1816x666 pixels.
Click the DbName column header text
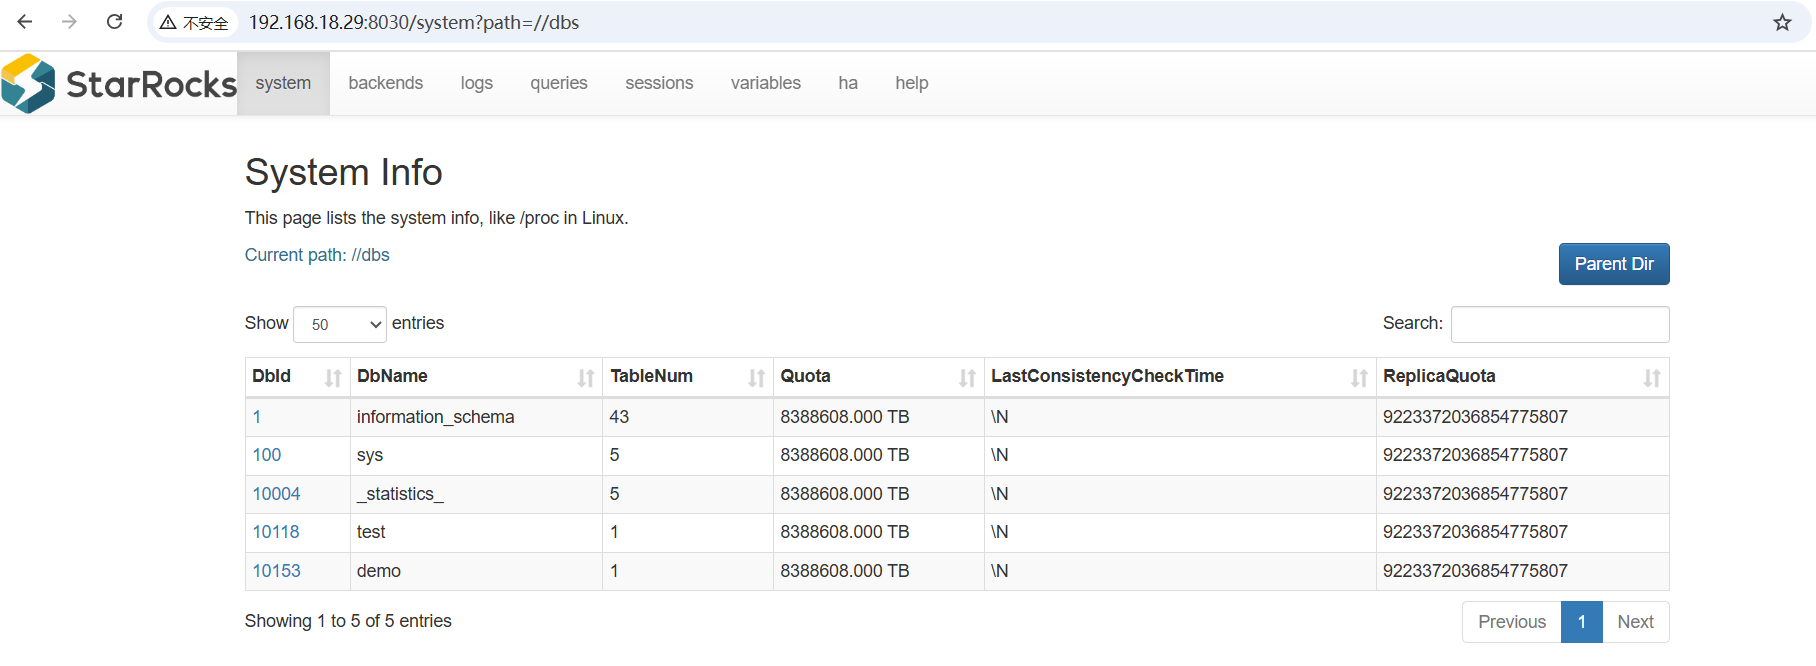[x=392, y=376]
